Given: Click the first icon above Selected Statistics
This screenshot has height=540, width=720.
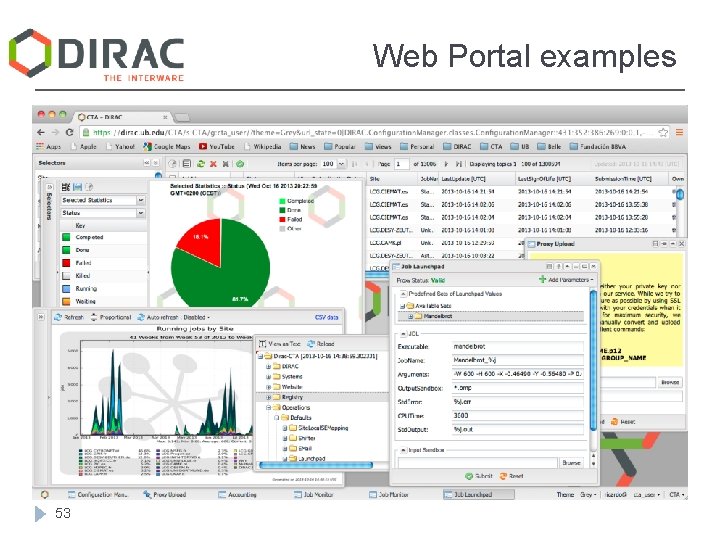Looking at the screenshot, I should [x=66, y=187].
